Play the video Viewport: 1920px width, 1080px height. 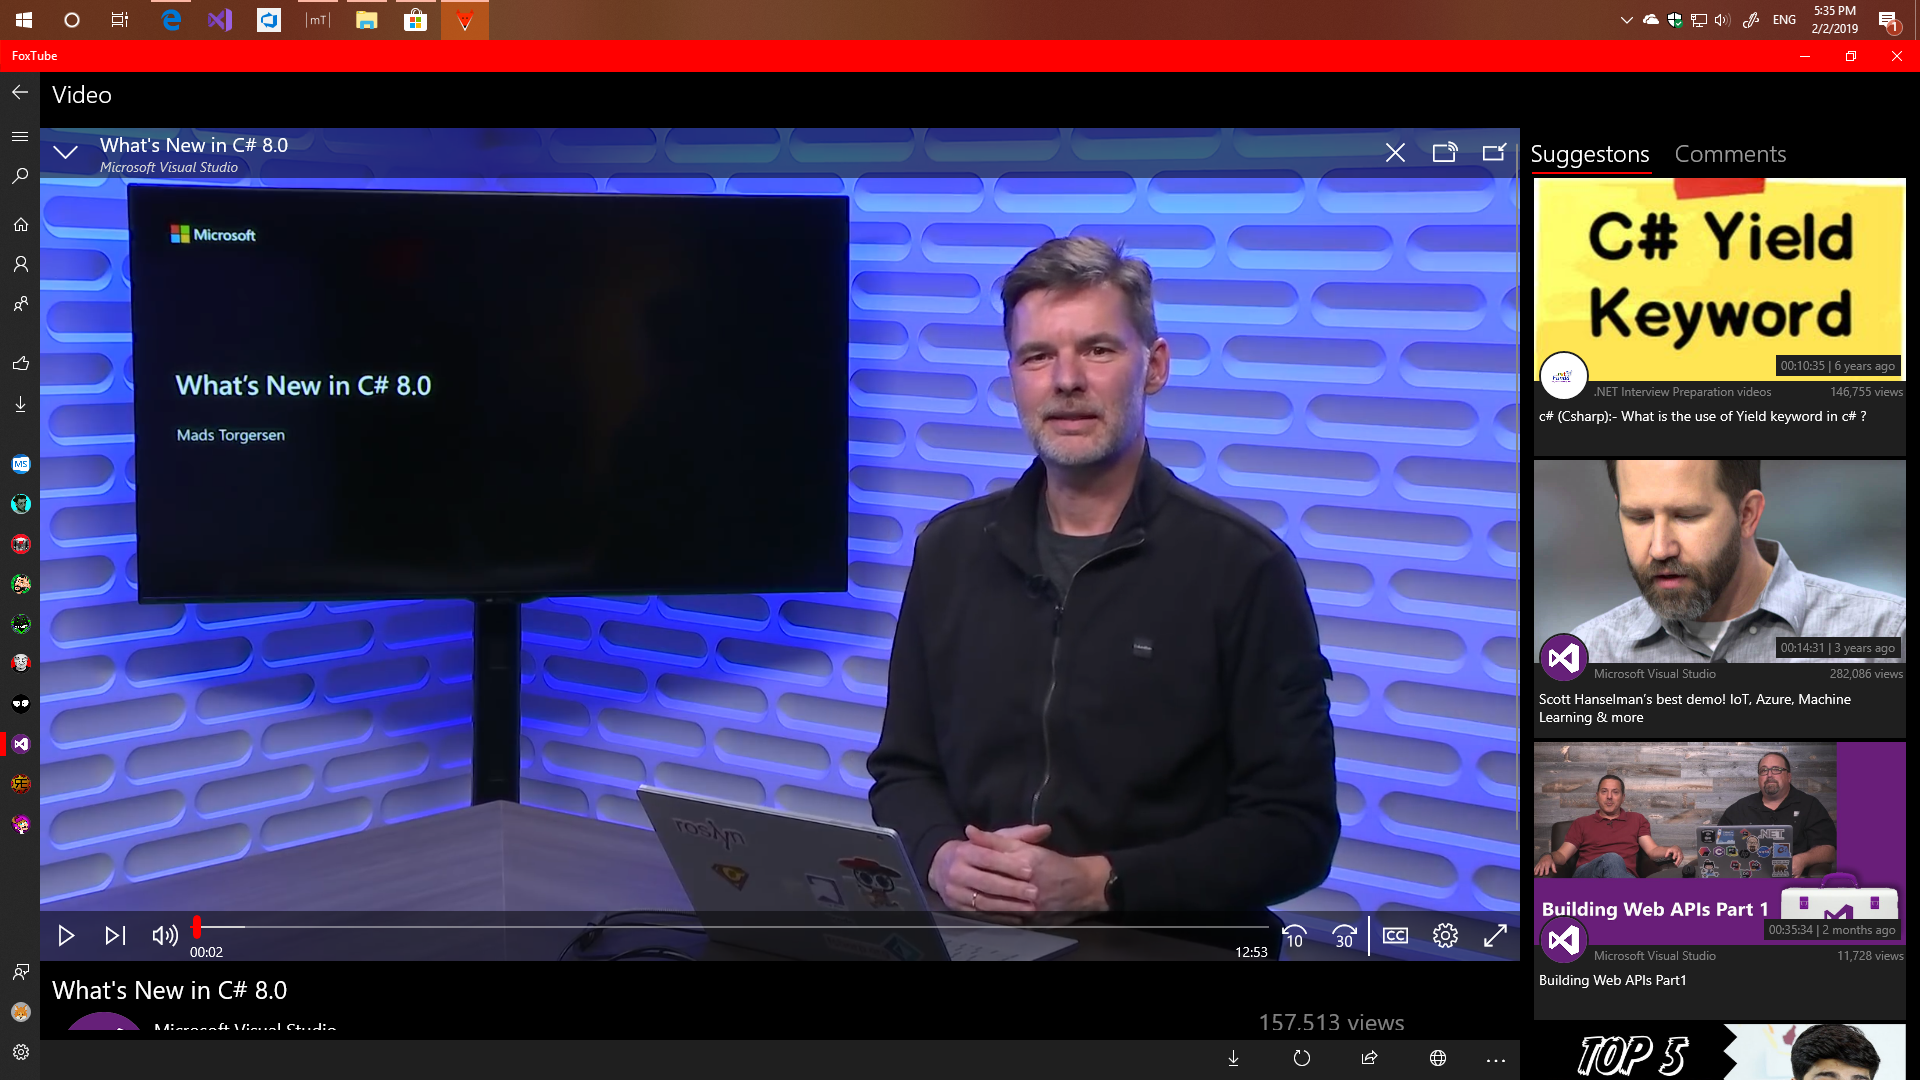(x=66, y=936)
